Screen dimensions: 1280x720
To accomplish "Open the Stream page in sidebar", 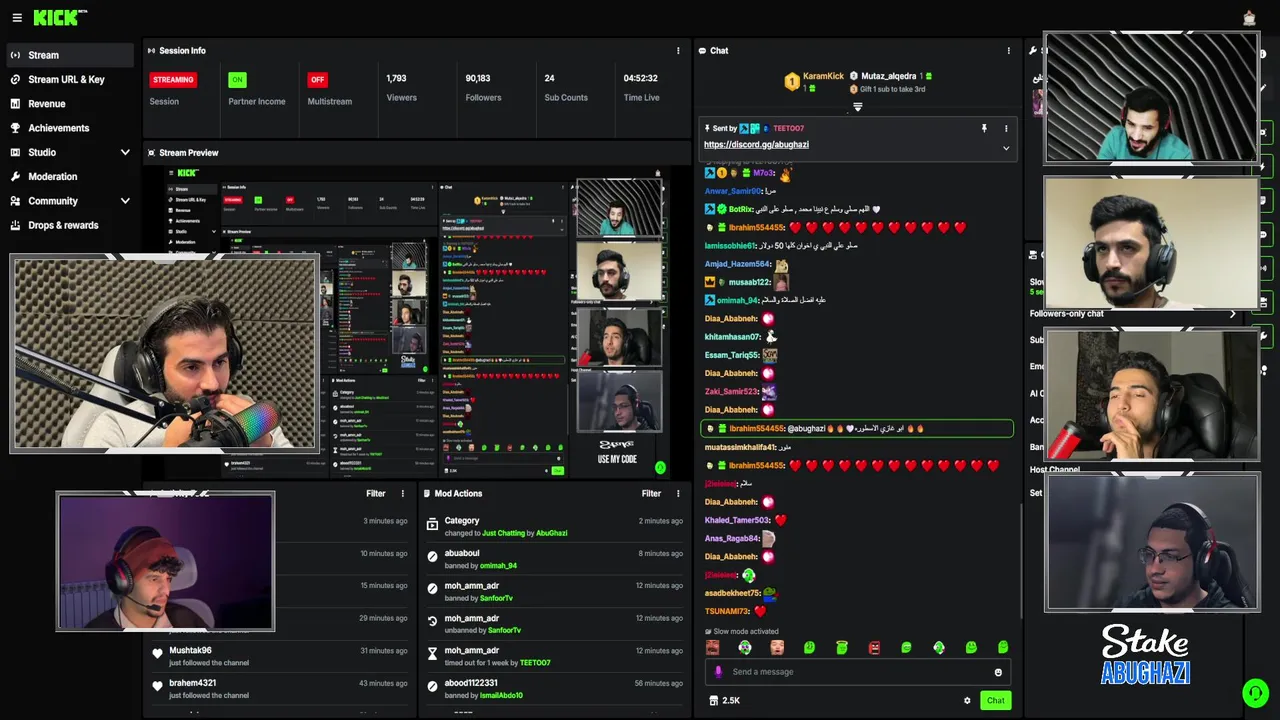I will [69, 55].
